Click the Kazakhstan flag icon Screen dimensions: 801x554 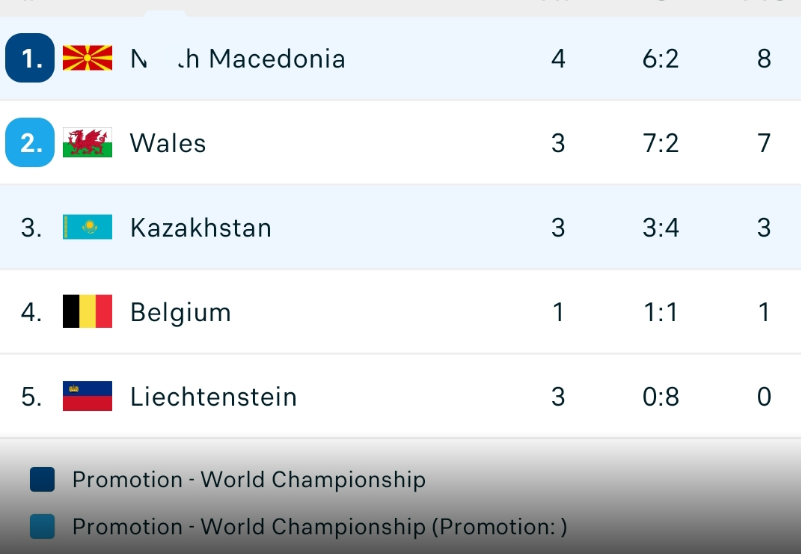87,228
